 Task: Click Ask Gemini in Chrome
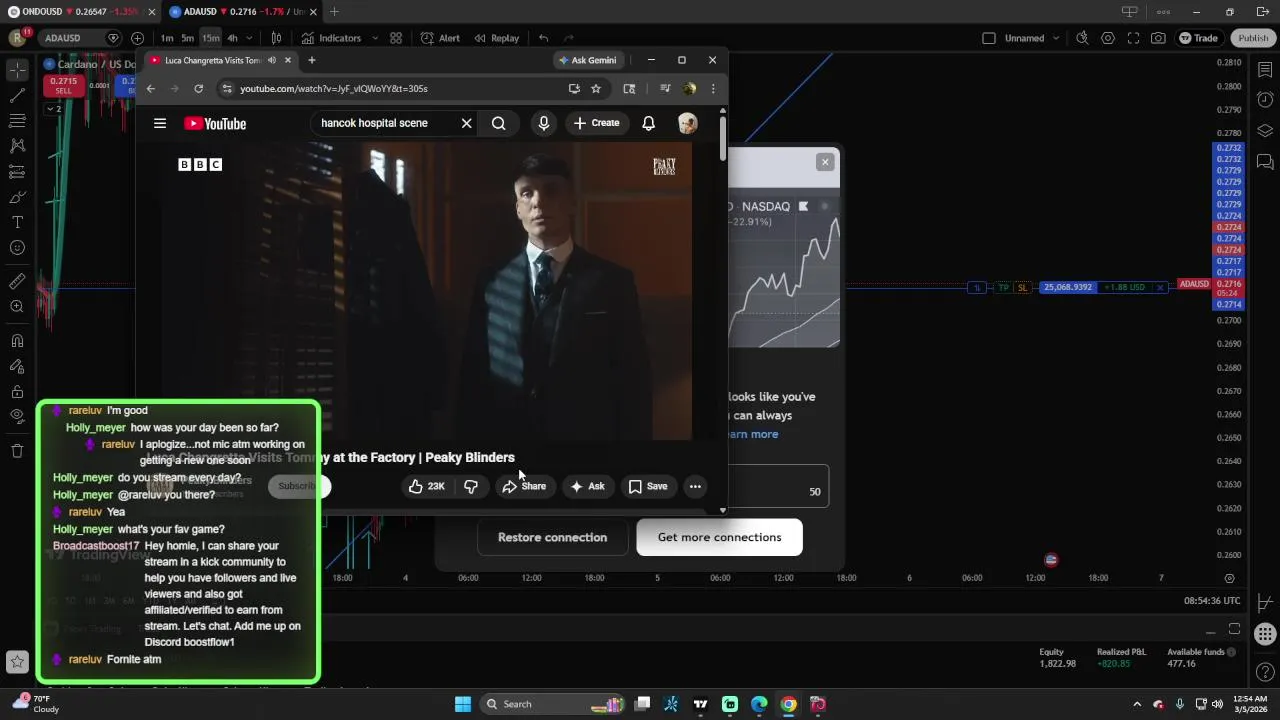(587, 60)
